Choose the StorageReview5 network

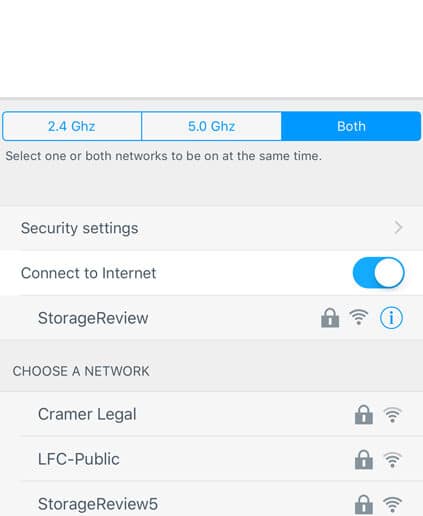pyautogui.click(x=211, y=500)
